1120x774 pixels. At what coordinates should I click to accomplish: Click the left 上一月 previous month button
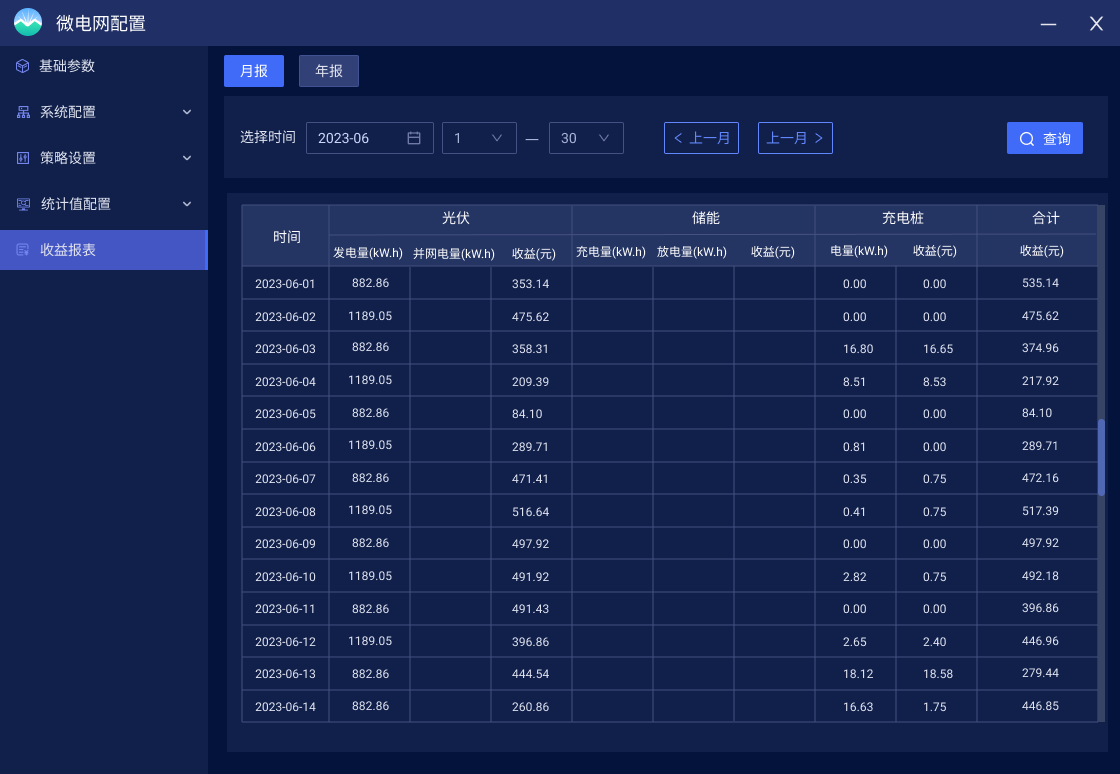[701, 138]
